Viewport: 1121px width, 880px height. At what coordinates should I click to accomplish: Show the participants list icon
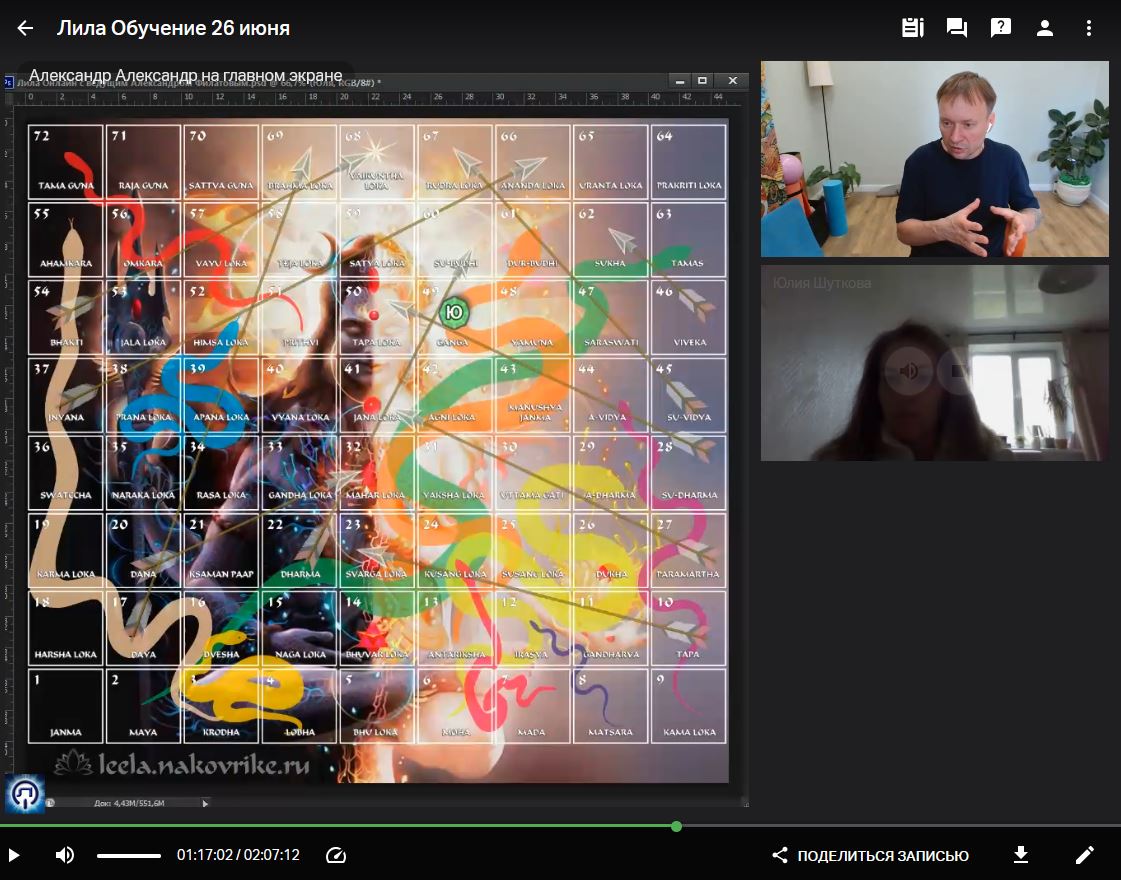1045,28
